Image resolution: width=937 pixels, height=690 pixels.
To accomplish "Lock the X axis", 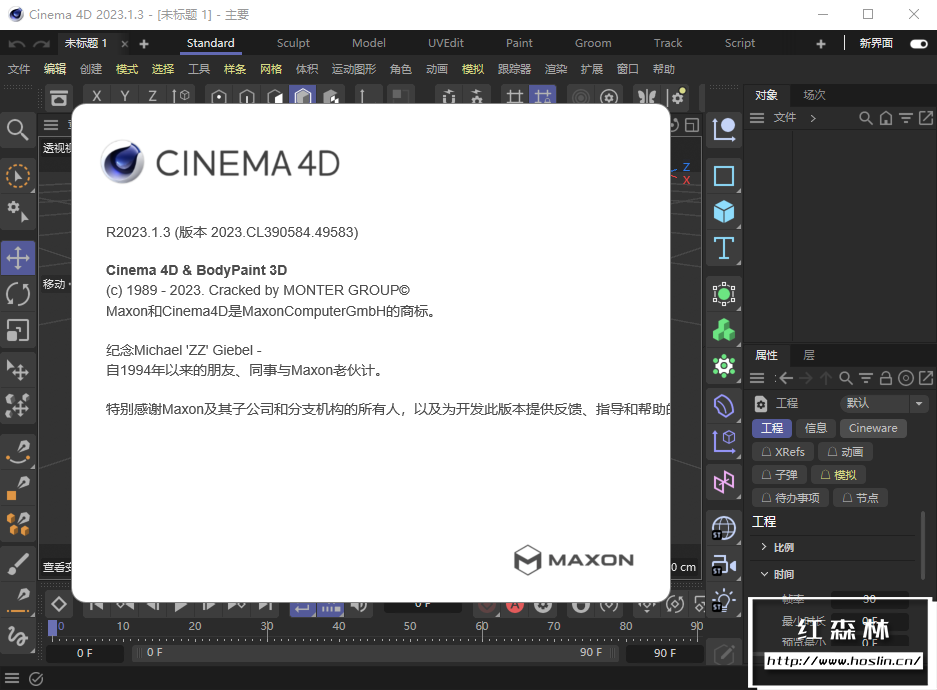I will [x=97, y=96].
